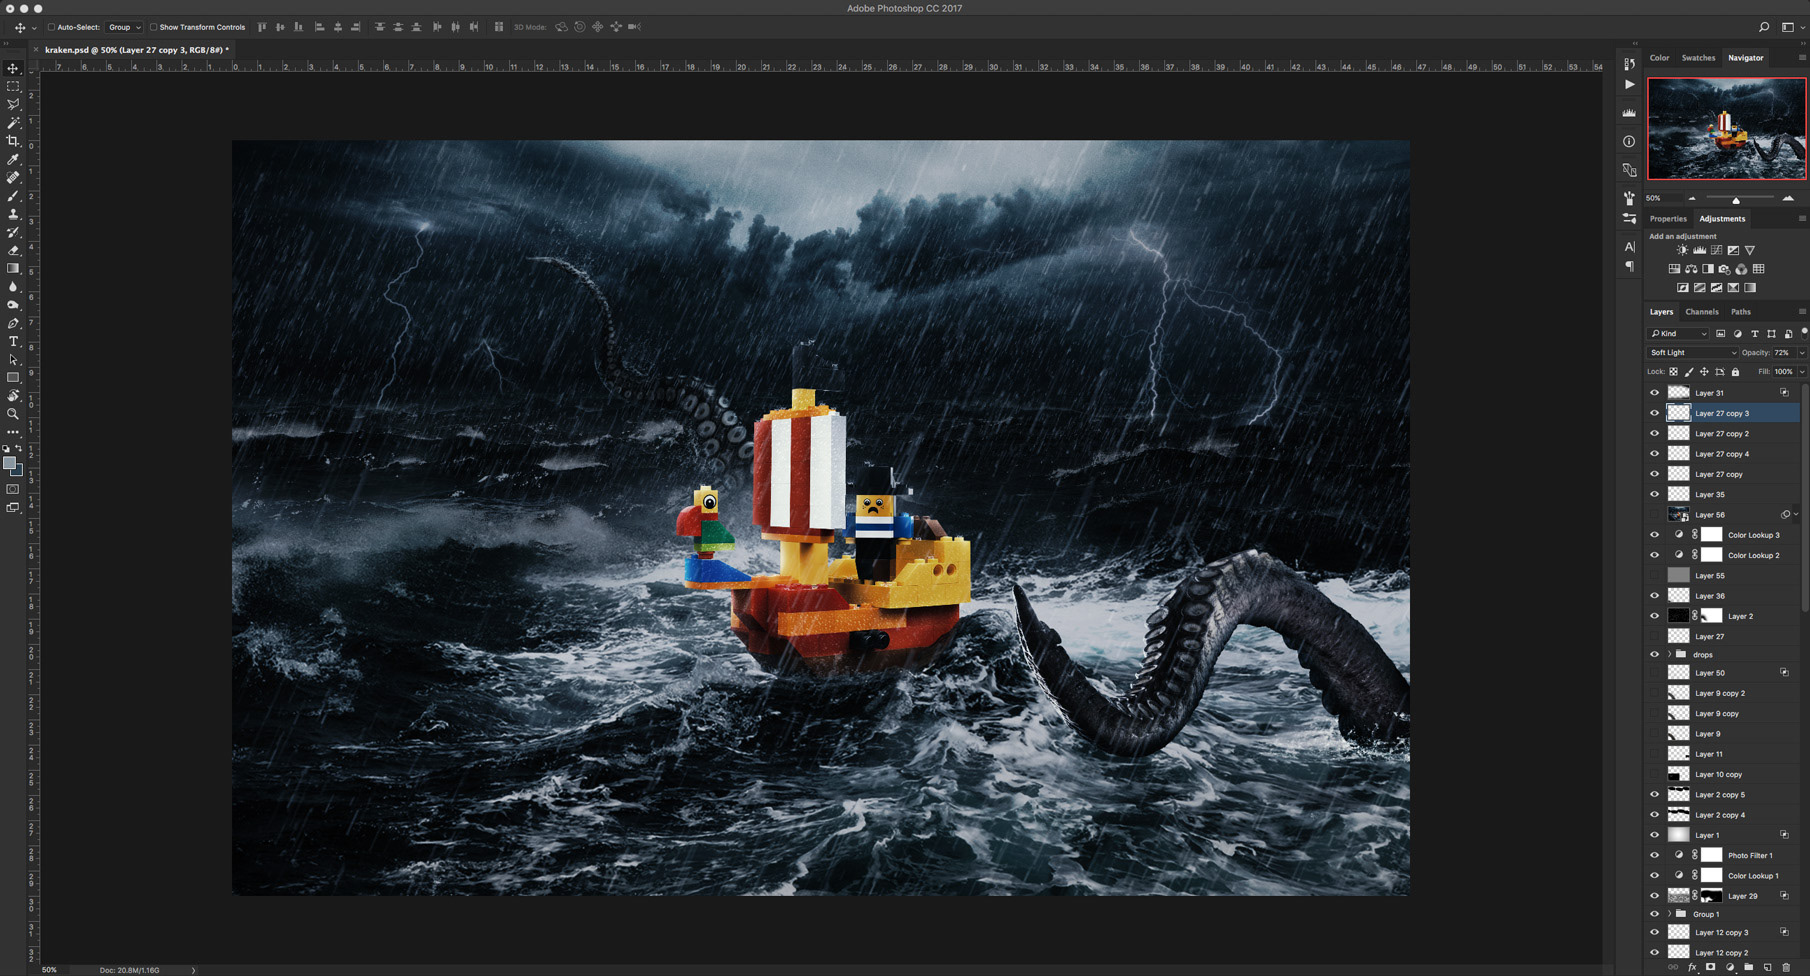Expand Group 1 folder
The image size is (1810, 976).
point(1669,914)
